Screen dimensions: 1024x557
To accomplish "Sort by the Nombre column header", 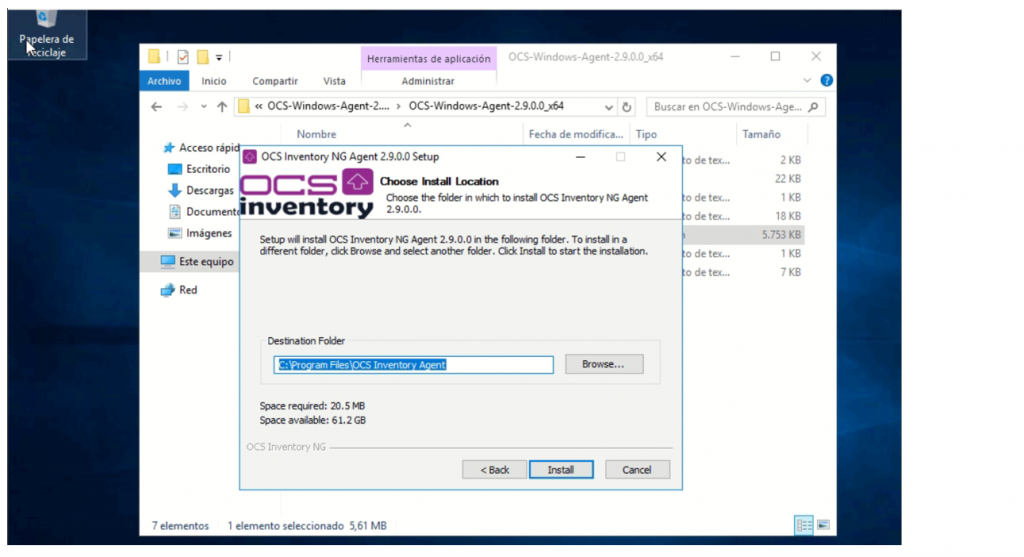I will coord(316,134).
